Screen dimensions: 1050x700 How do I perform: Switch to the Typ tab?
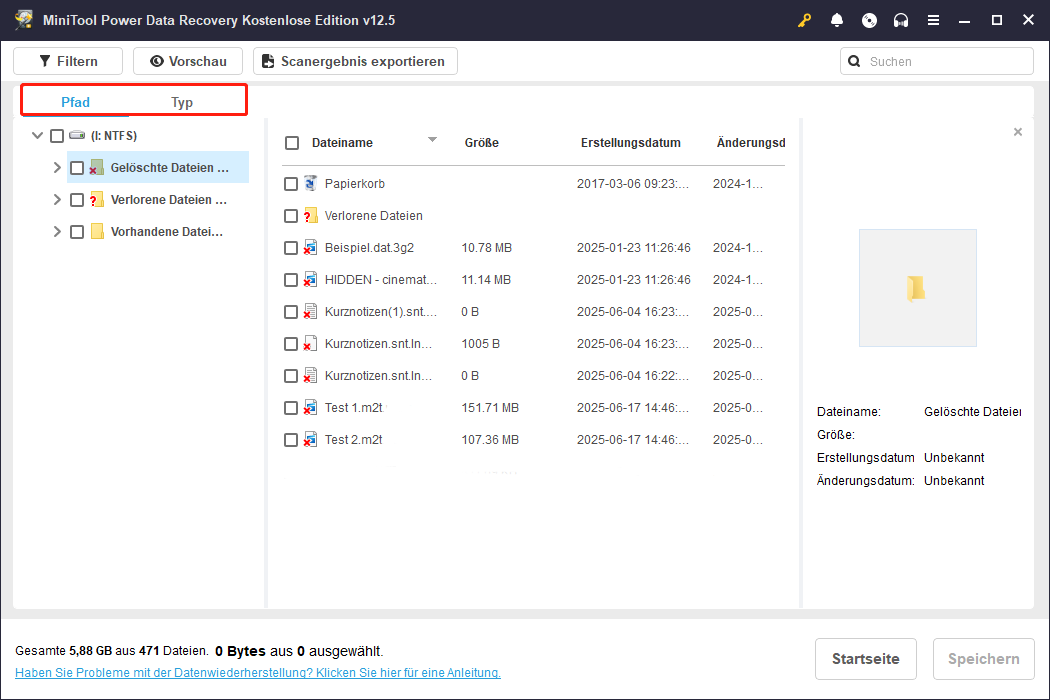[x=181, y=102]
